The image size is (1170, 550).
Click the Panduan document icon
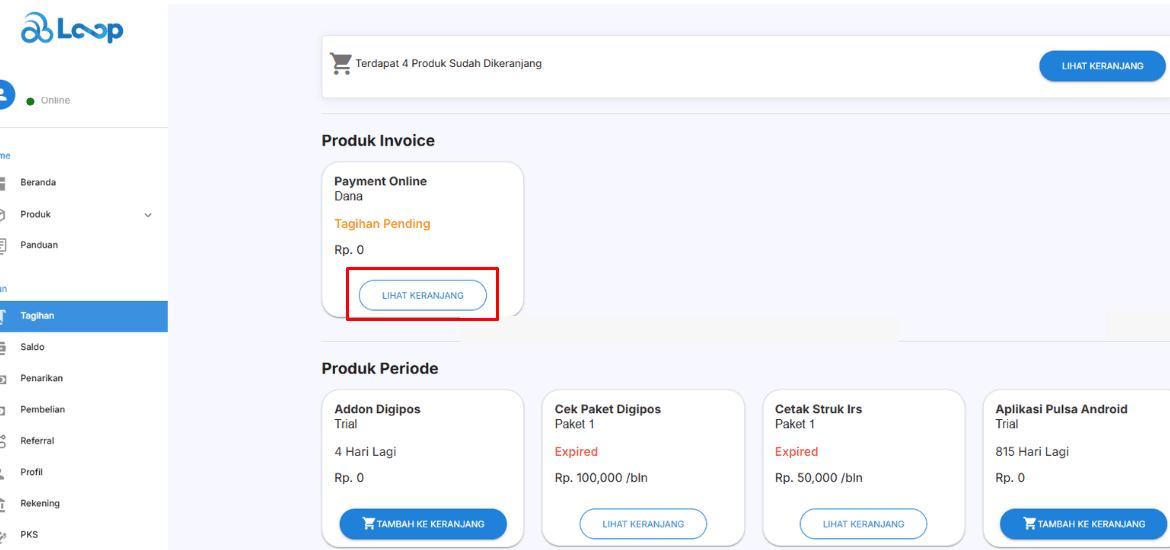click(x=3, y=245)
